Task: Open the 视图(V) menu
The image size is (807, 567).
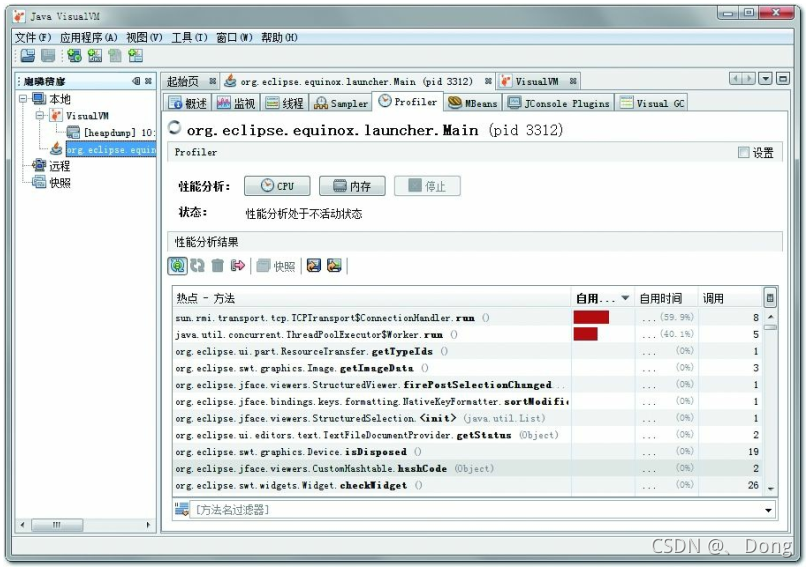Action: [x=144, y=38]
